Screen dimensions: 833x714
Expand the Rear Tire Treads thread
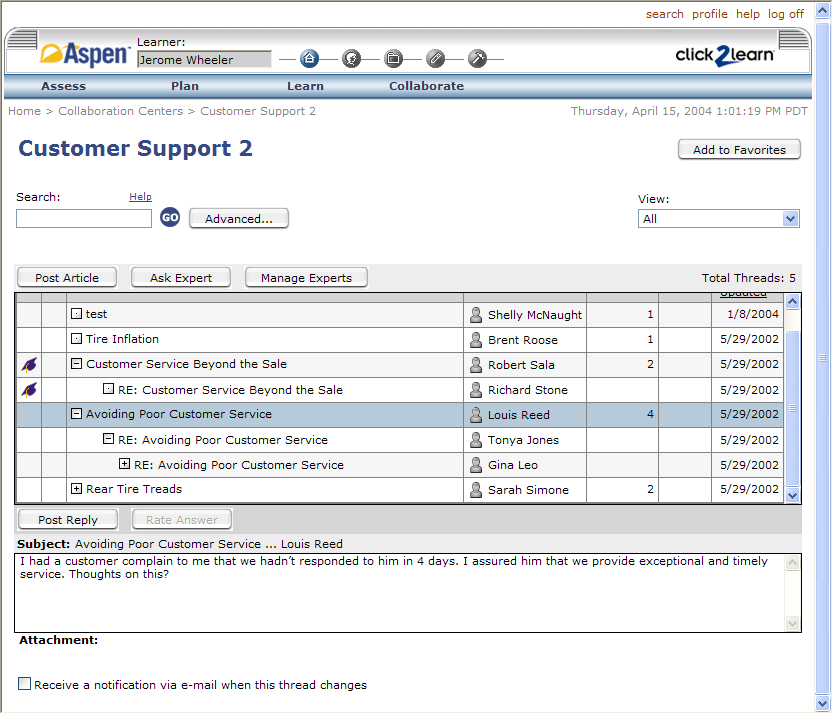76,489
